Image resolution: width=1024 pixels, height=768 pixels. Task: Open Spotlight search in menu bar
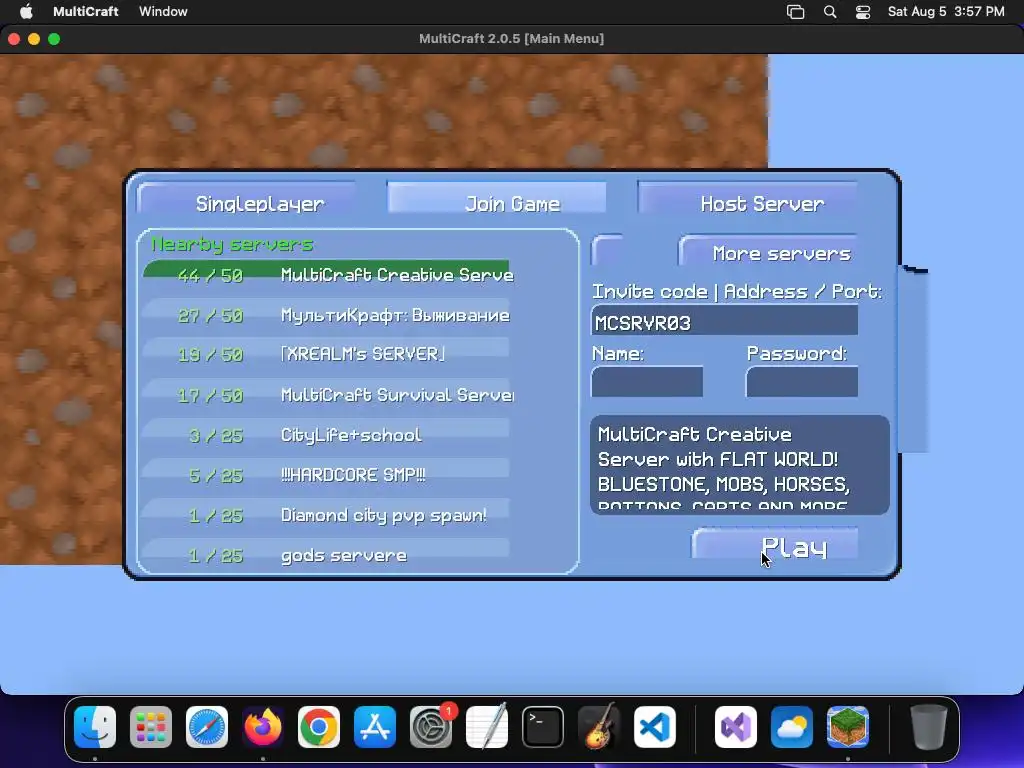[829, 12]
